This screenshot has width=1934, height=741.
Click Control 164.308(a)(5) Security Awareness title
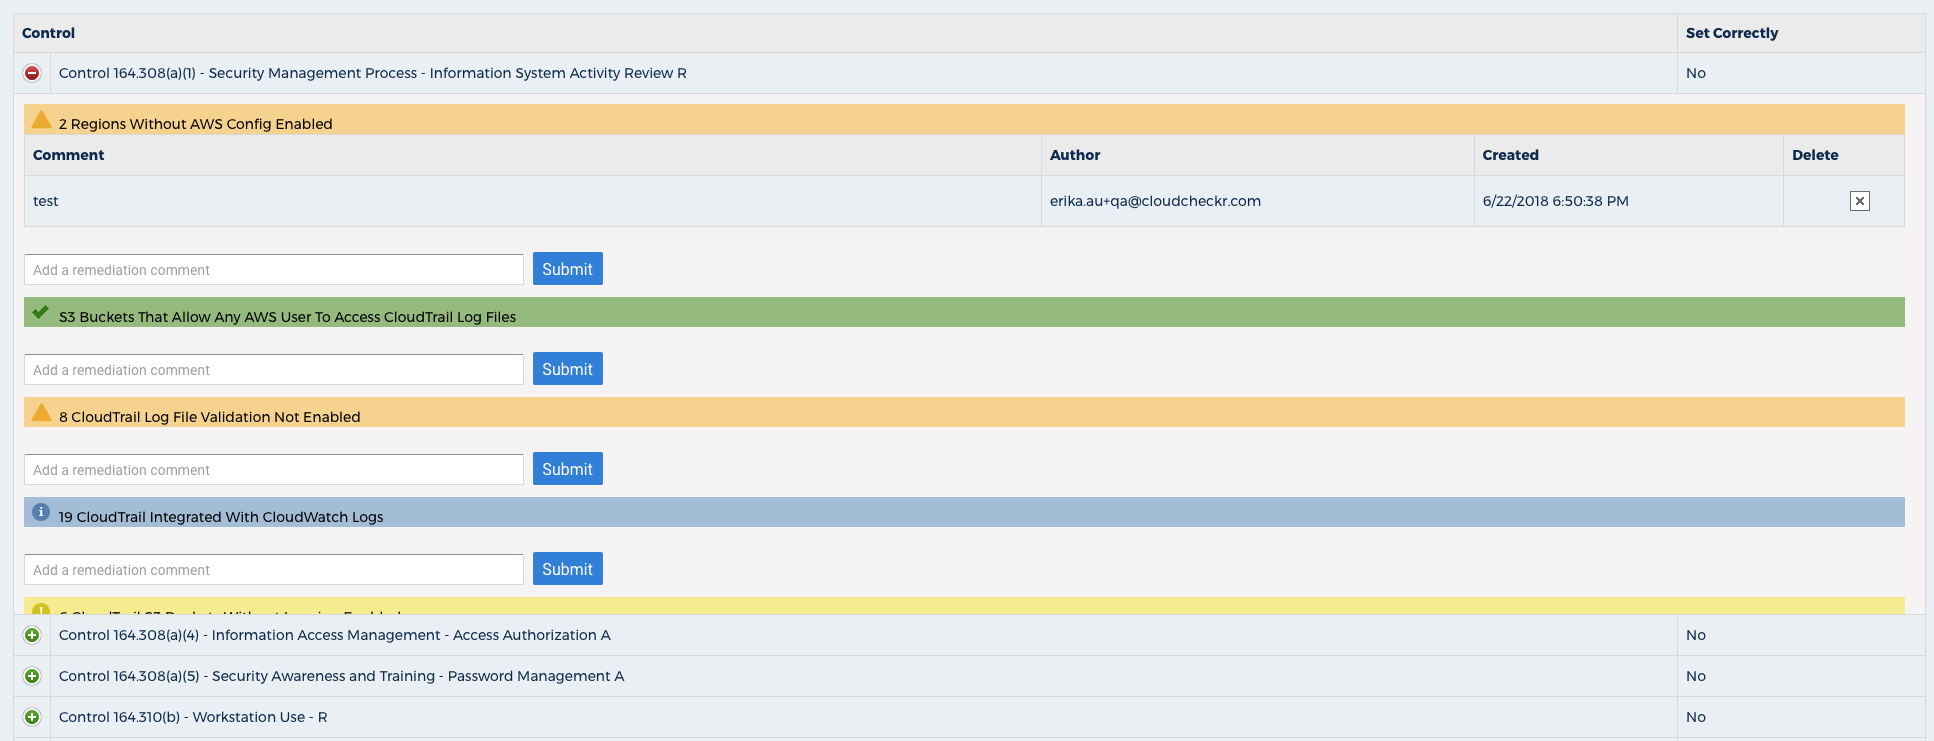click(342, 676)
